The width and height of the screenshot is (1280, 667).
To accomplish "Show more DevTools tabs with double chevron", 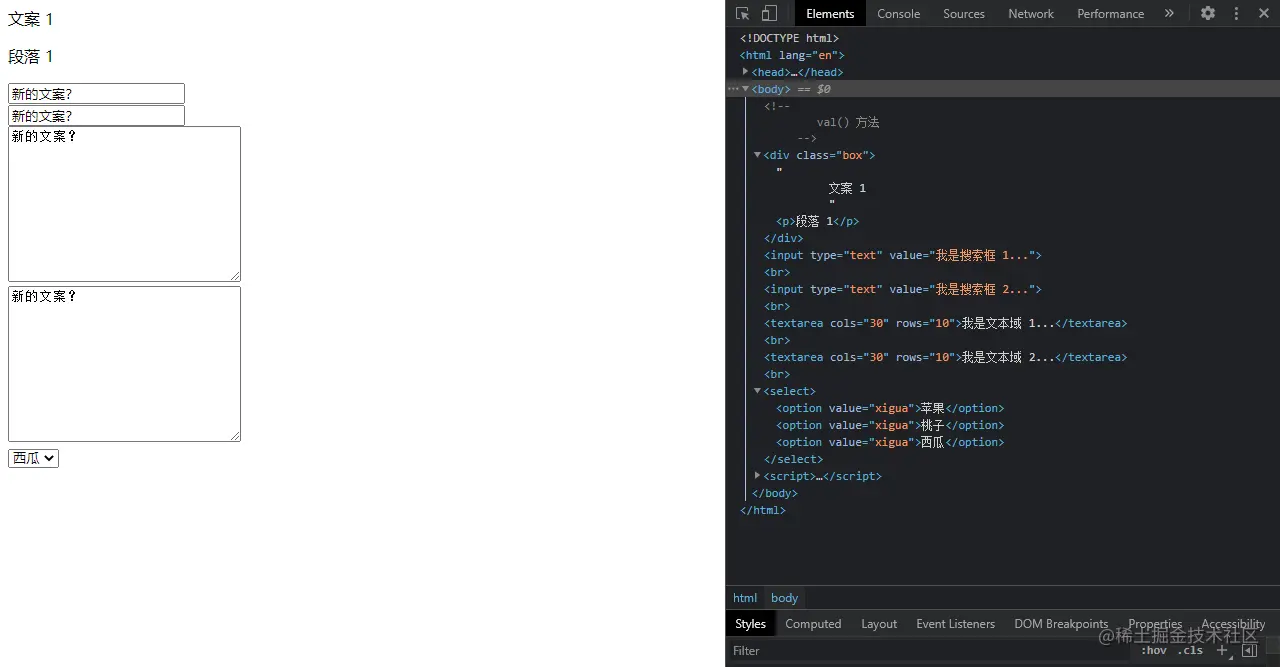I will pyautogui.click(x=1169, y=13).
